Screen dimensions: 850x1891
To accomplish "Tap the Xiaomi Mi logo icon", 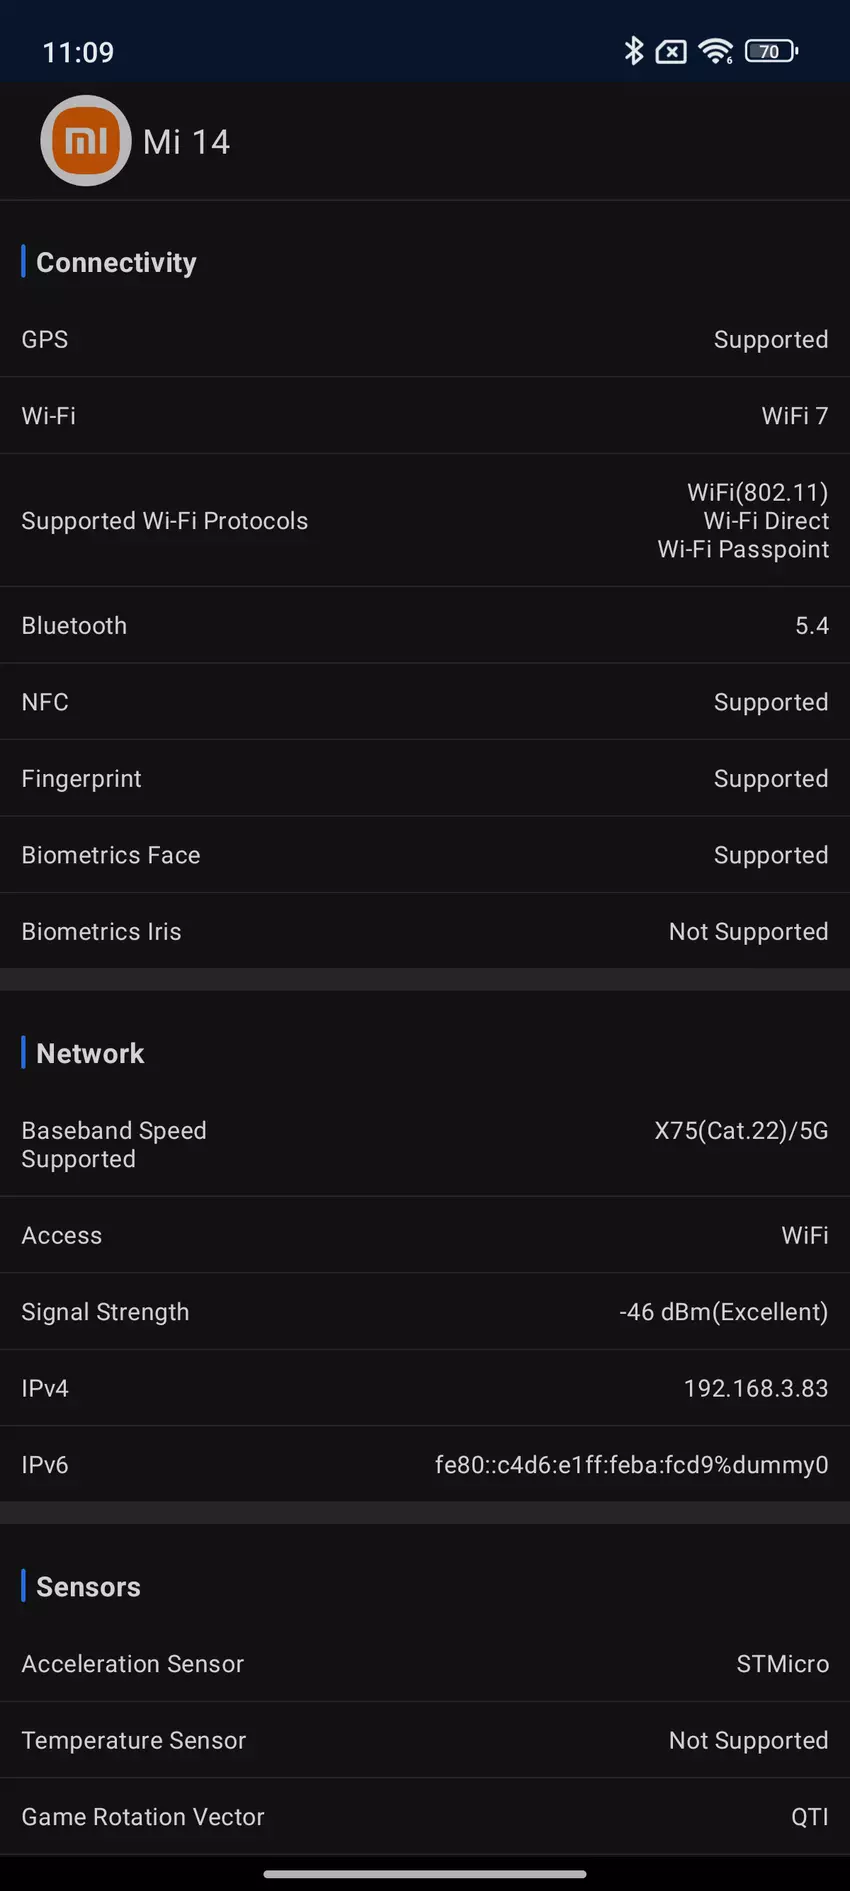I will coord(86,141).
